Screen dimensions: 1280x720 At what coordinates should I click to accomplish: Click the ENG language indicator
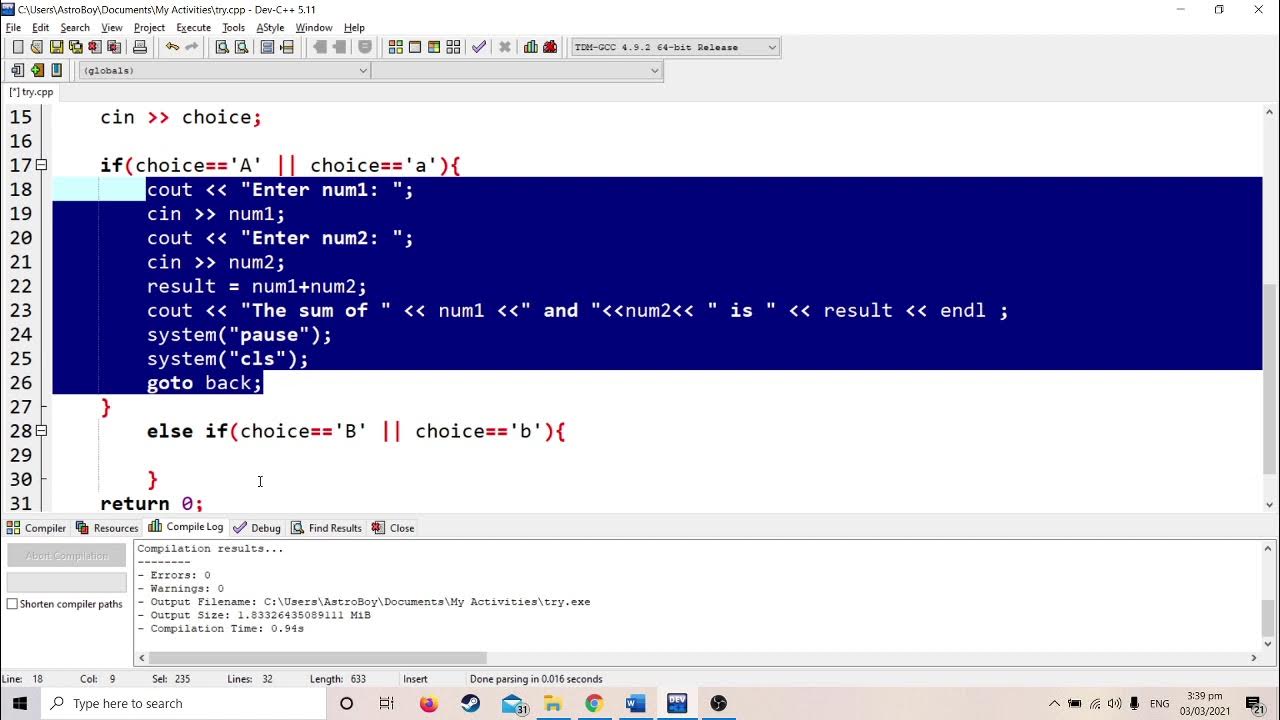pyautogui.click(x=1160, y=704)
